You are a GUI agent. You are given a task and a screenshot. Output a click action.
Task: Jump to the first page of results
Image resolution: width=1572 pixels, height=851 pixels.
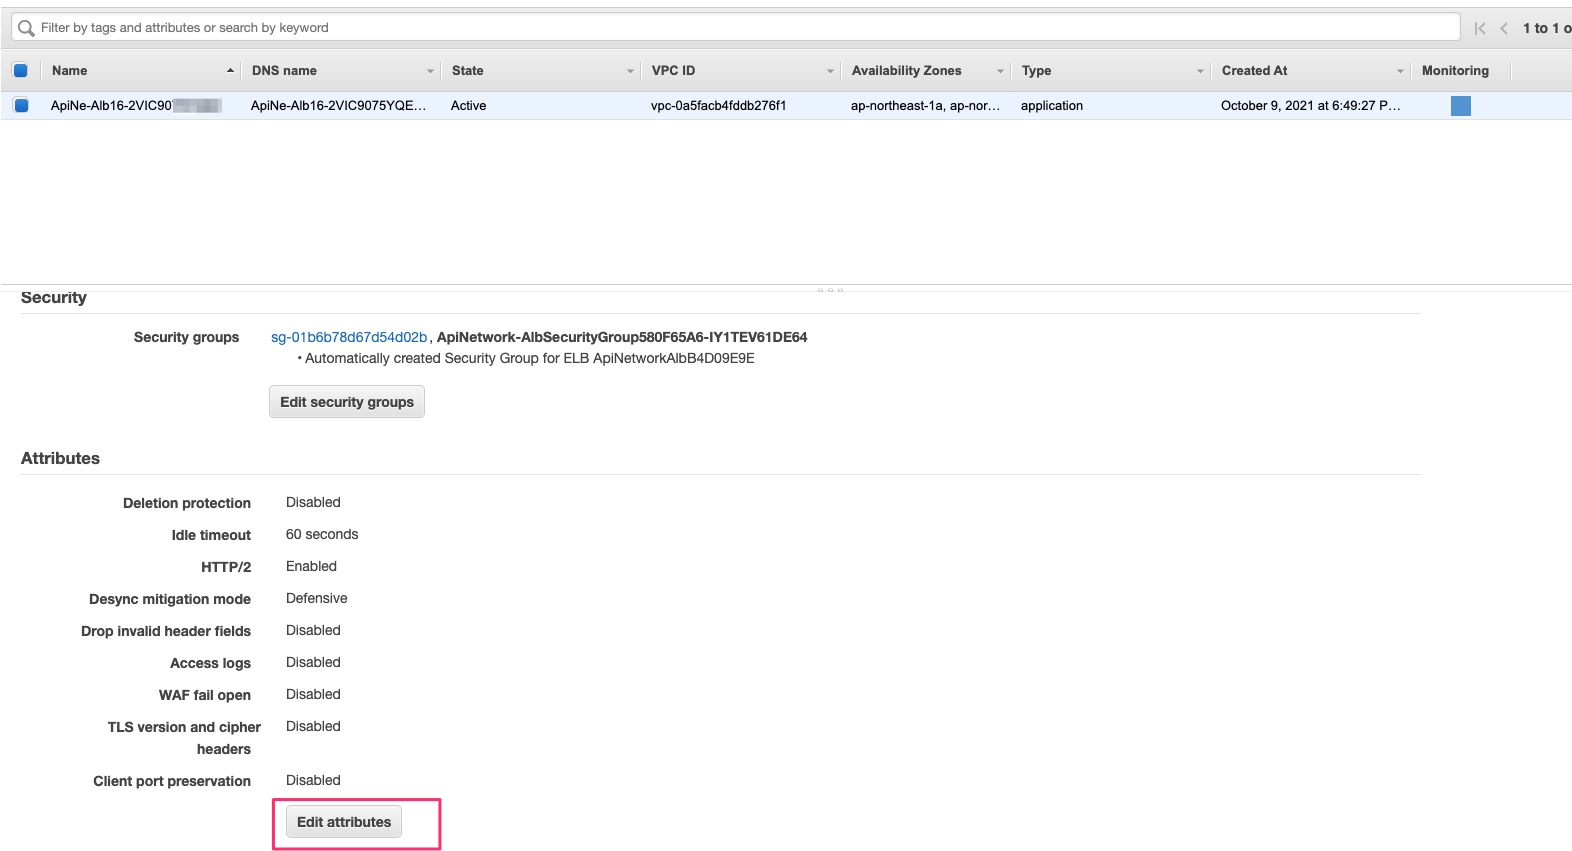[x=1480, y=28]
